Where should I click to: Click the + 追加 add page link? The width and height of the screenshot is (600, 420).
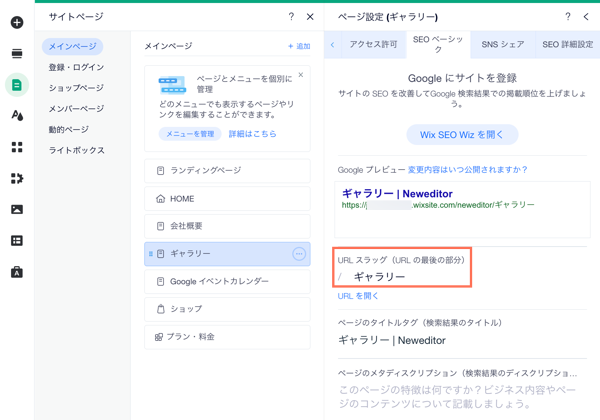tap(299, 46)
